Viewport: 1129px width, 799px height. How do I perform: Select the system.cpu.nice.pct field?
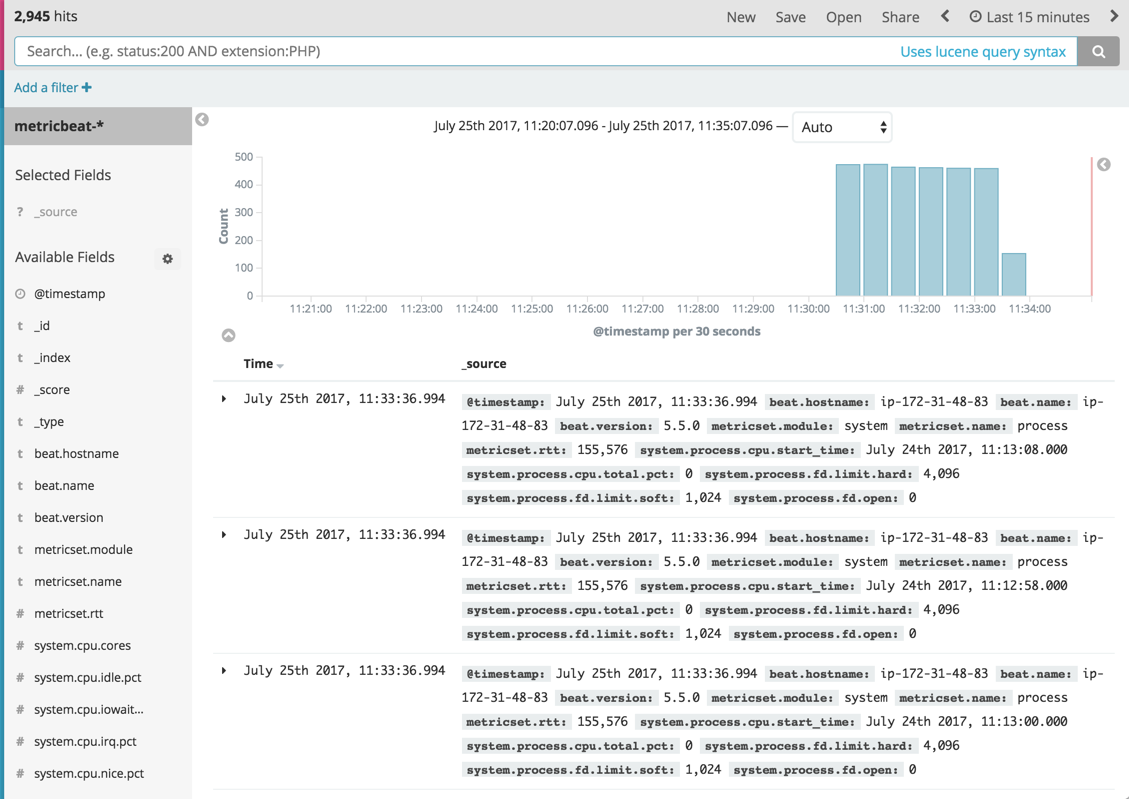click(x=89, y=773)
